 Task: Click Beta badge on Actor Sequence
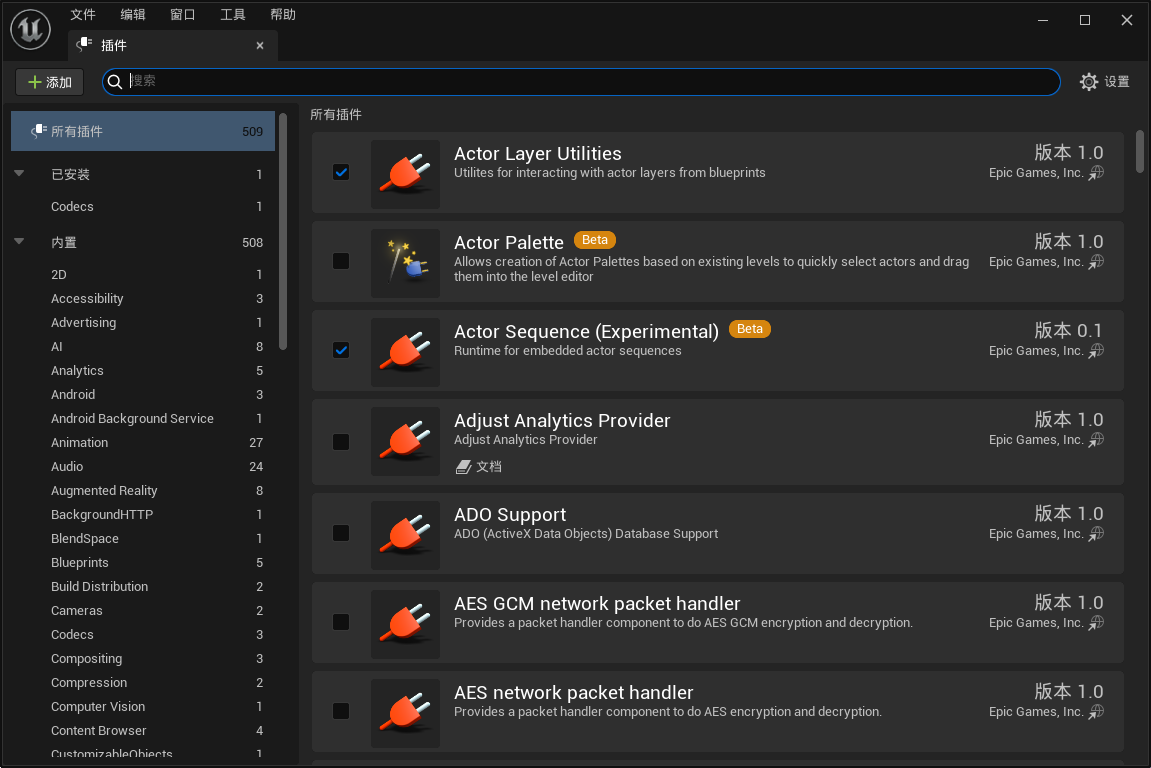749,329
